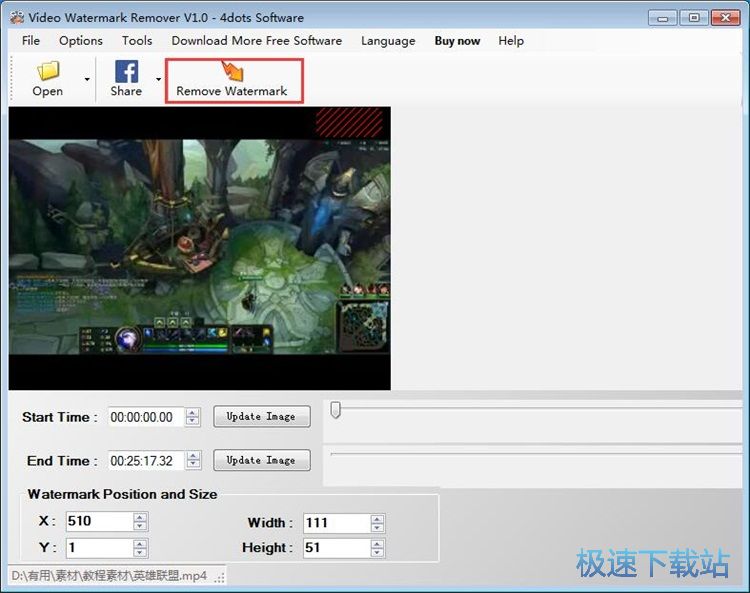Image resolution: width=750 pixels, height=593 pixels.
Task: Click the Open folder icon
Action: [47, 71]
